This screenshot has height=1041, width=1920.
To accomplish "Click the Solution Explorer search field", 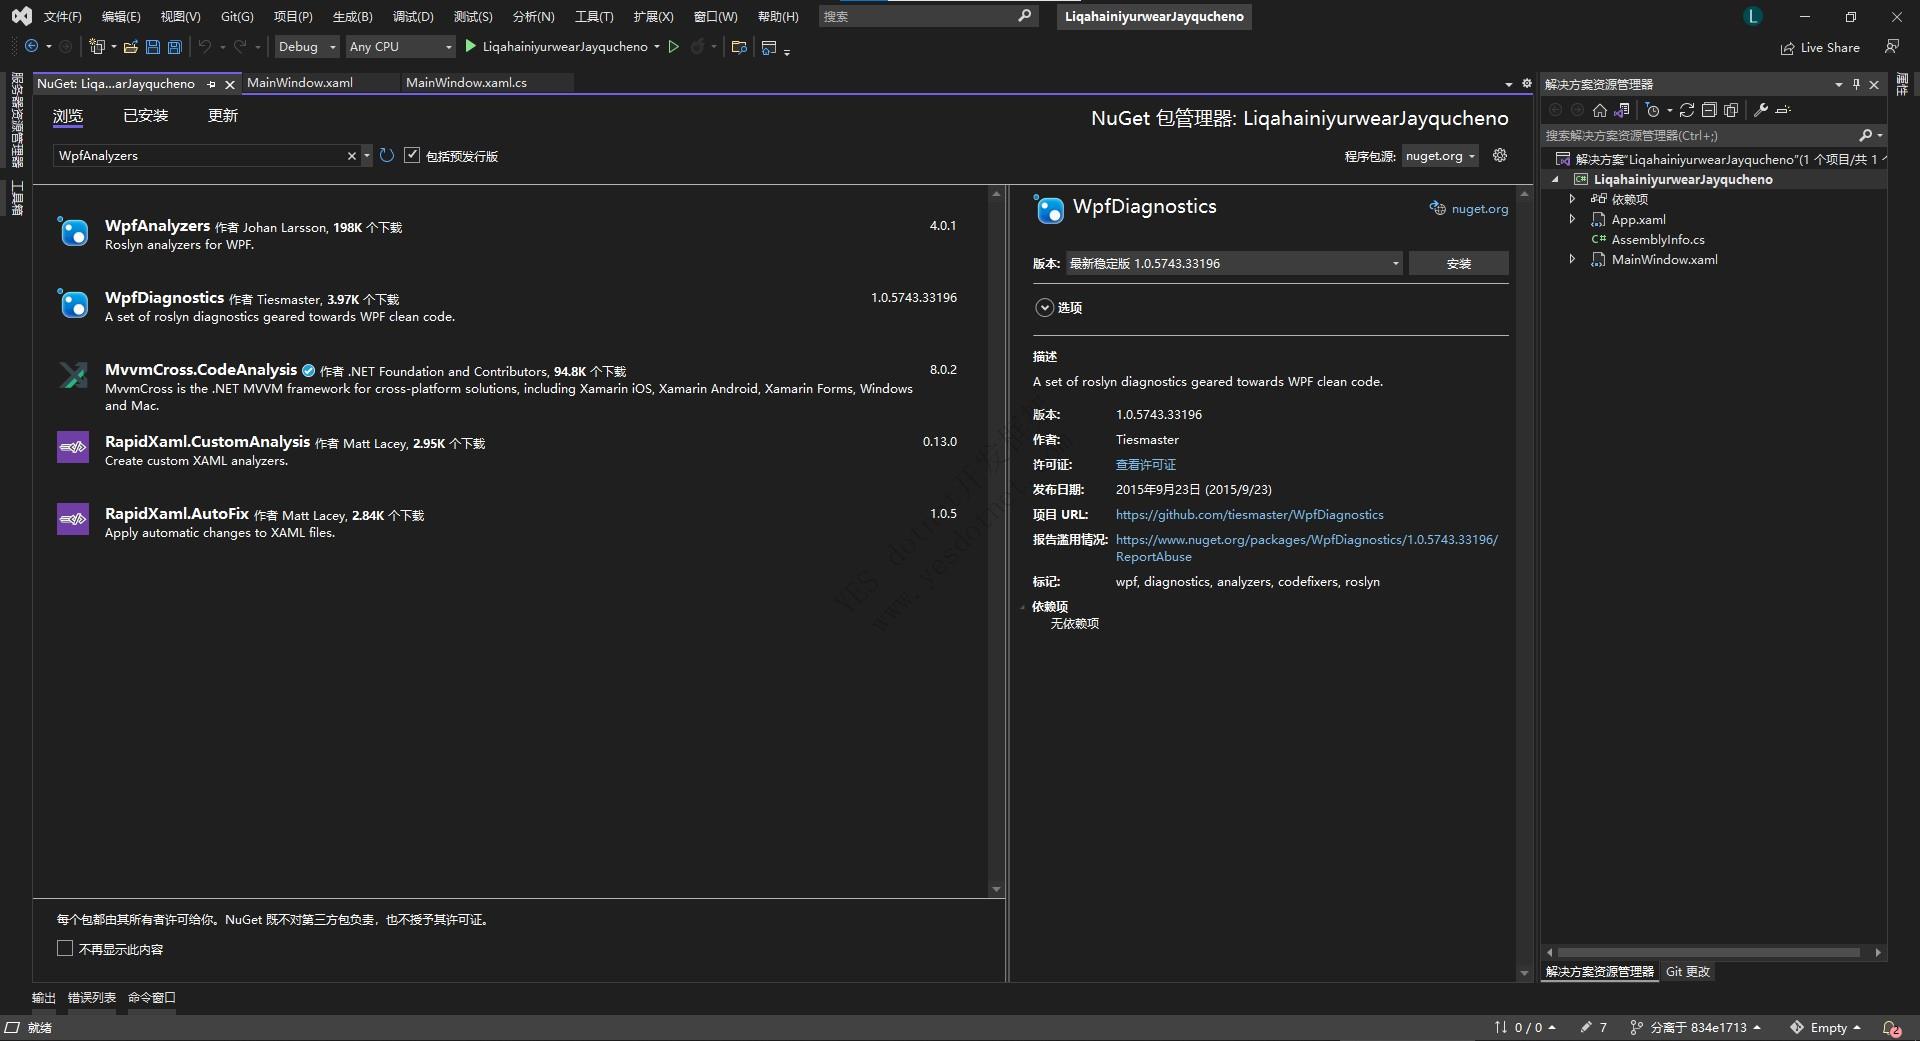I will click(x=1700, y=135).
